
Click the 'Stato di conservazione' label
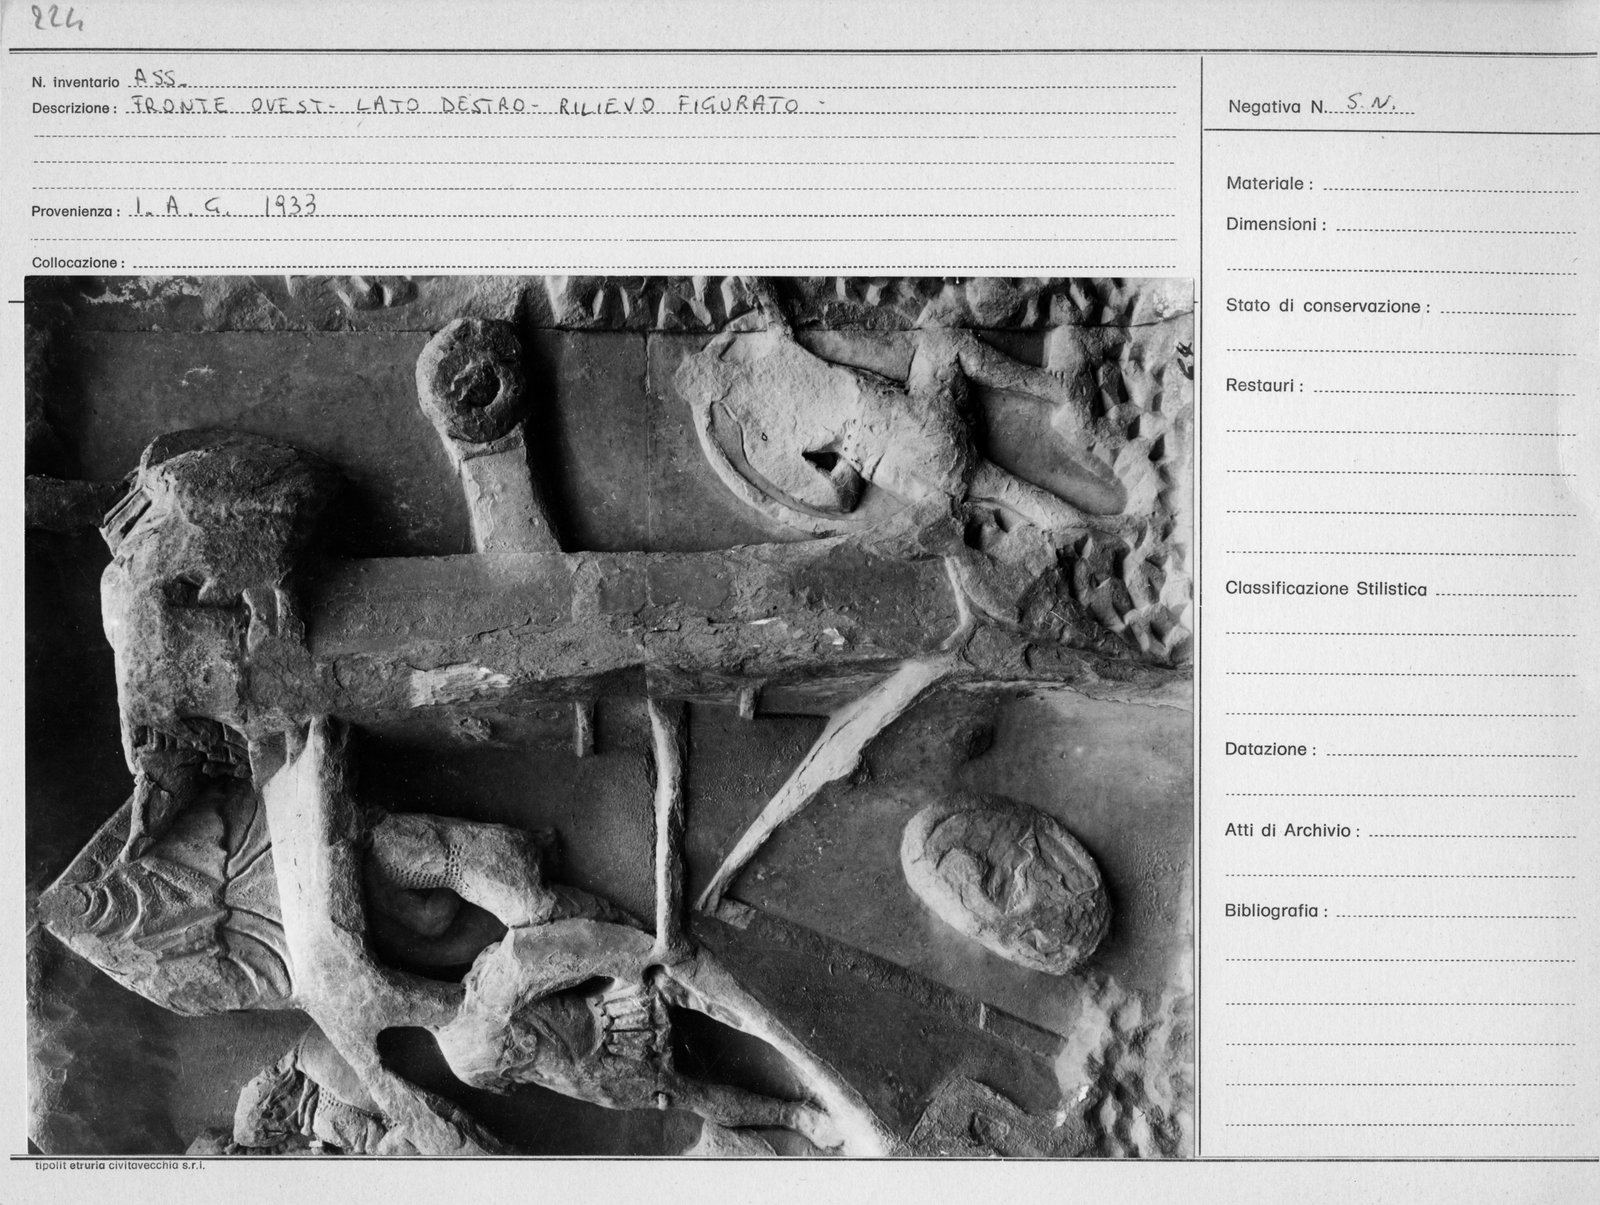(x=1328, y=306)
